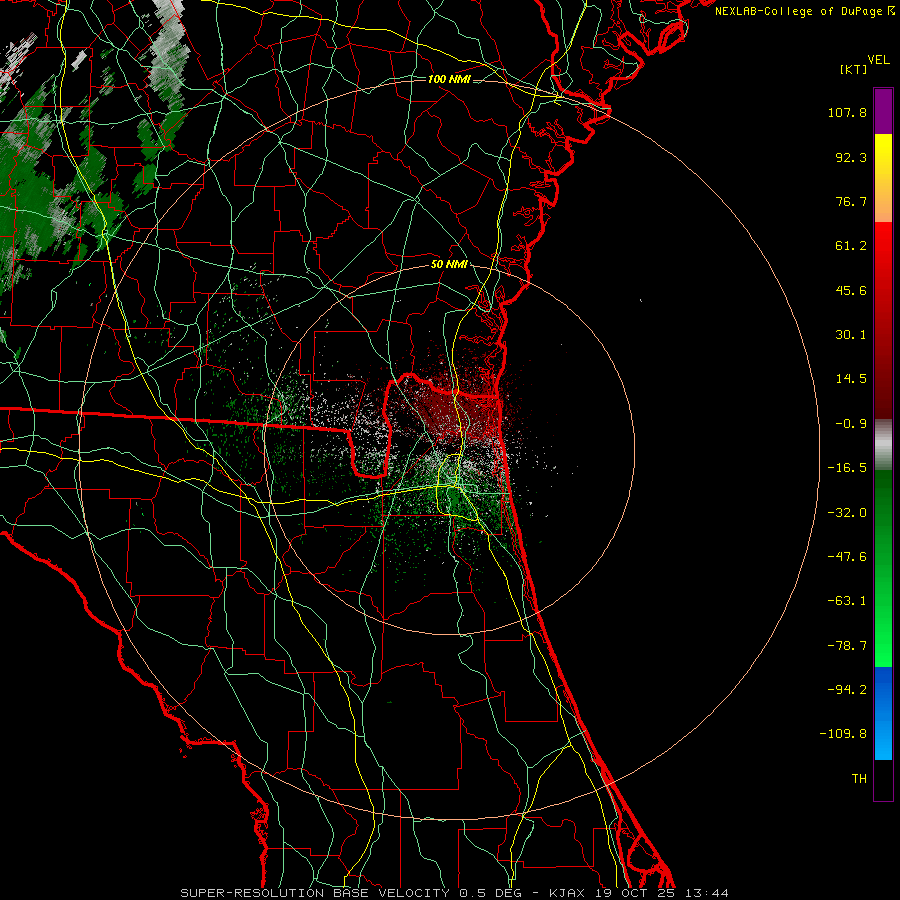
Task: Click the -16.5 legend value
Action: pyautogui.click(x=847, y=468)
